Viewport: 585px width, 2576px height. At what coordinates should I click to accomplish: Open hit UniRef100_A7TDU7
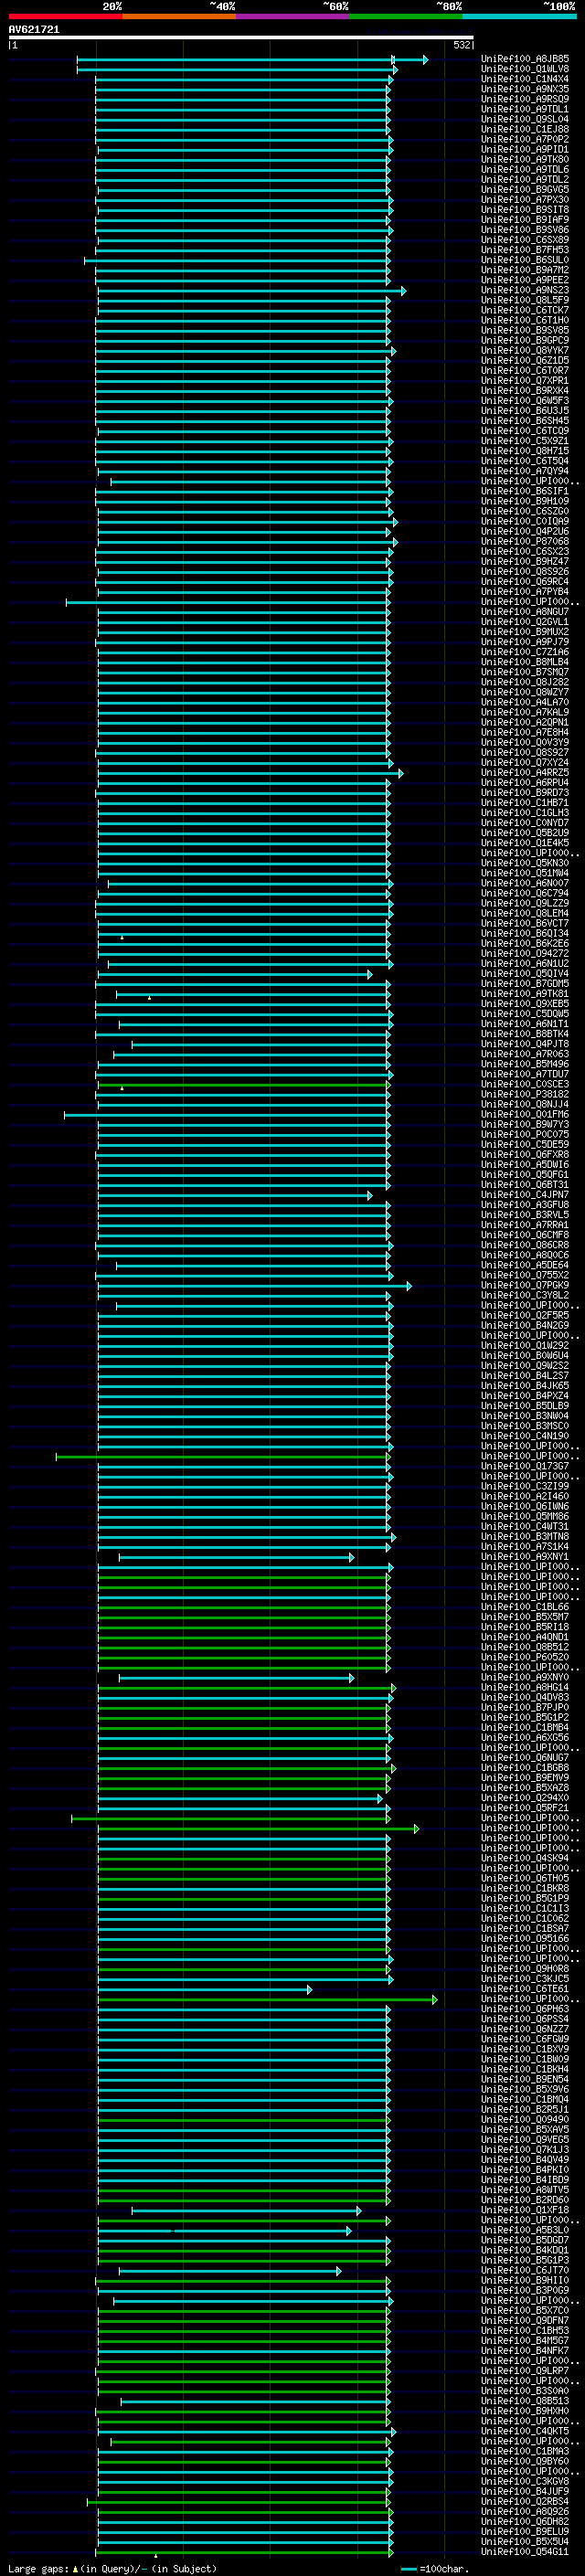coord(525,1076)
